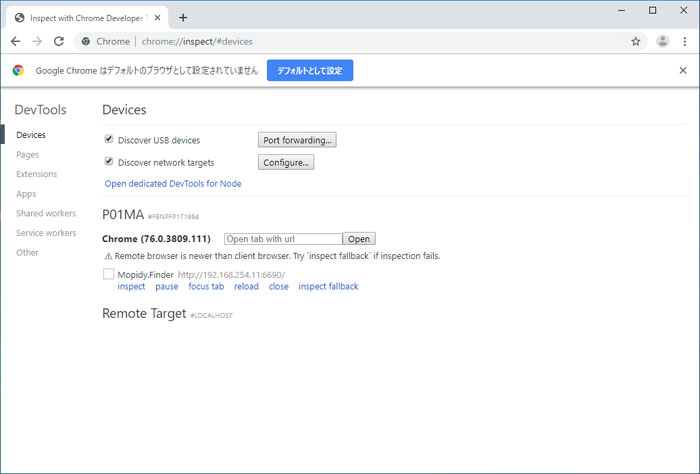The height and width of the screenshot is (474, 700).
Task: Click inspect for Mopidy.Finder
Action: [x=131, y=287]
